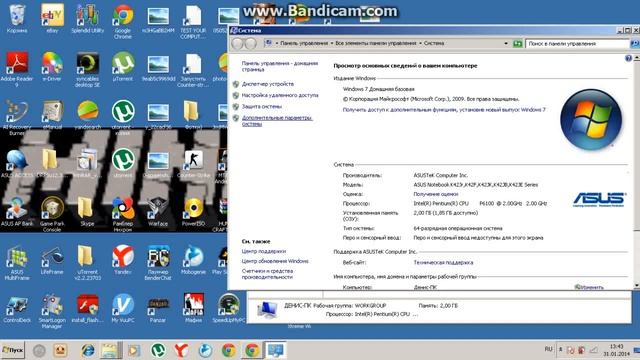Launch SpeedUpMyPC desktop shortcut

click(x=229, y=308)
